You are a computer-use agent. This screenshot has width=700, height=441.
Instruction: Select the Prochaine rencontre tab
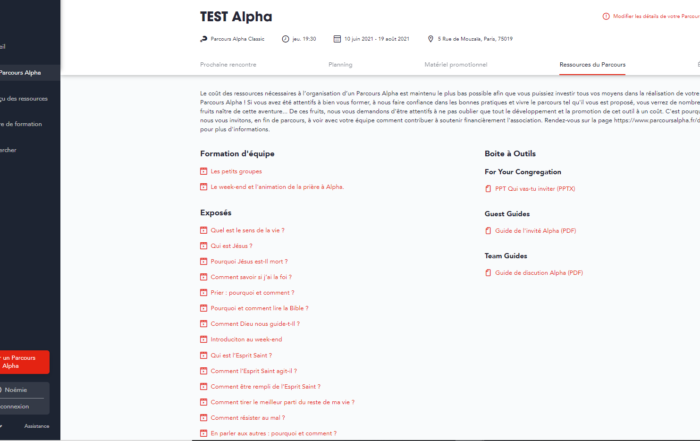coord(228,65)
